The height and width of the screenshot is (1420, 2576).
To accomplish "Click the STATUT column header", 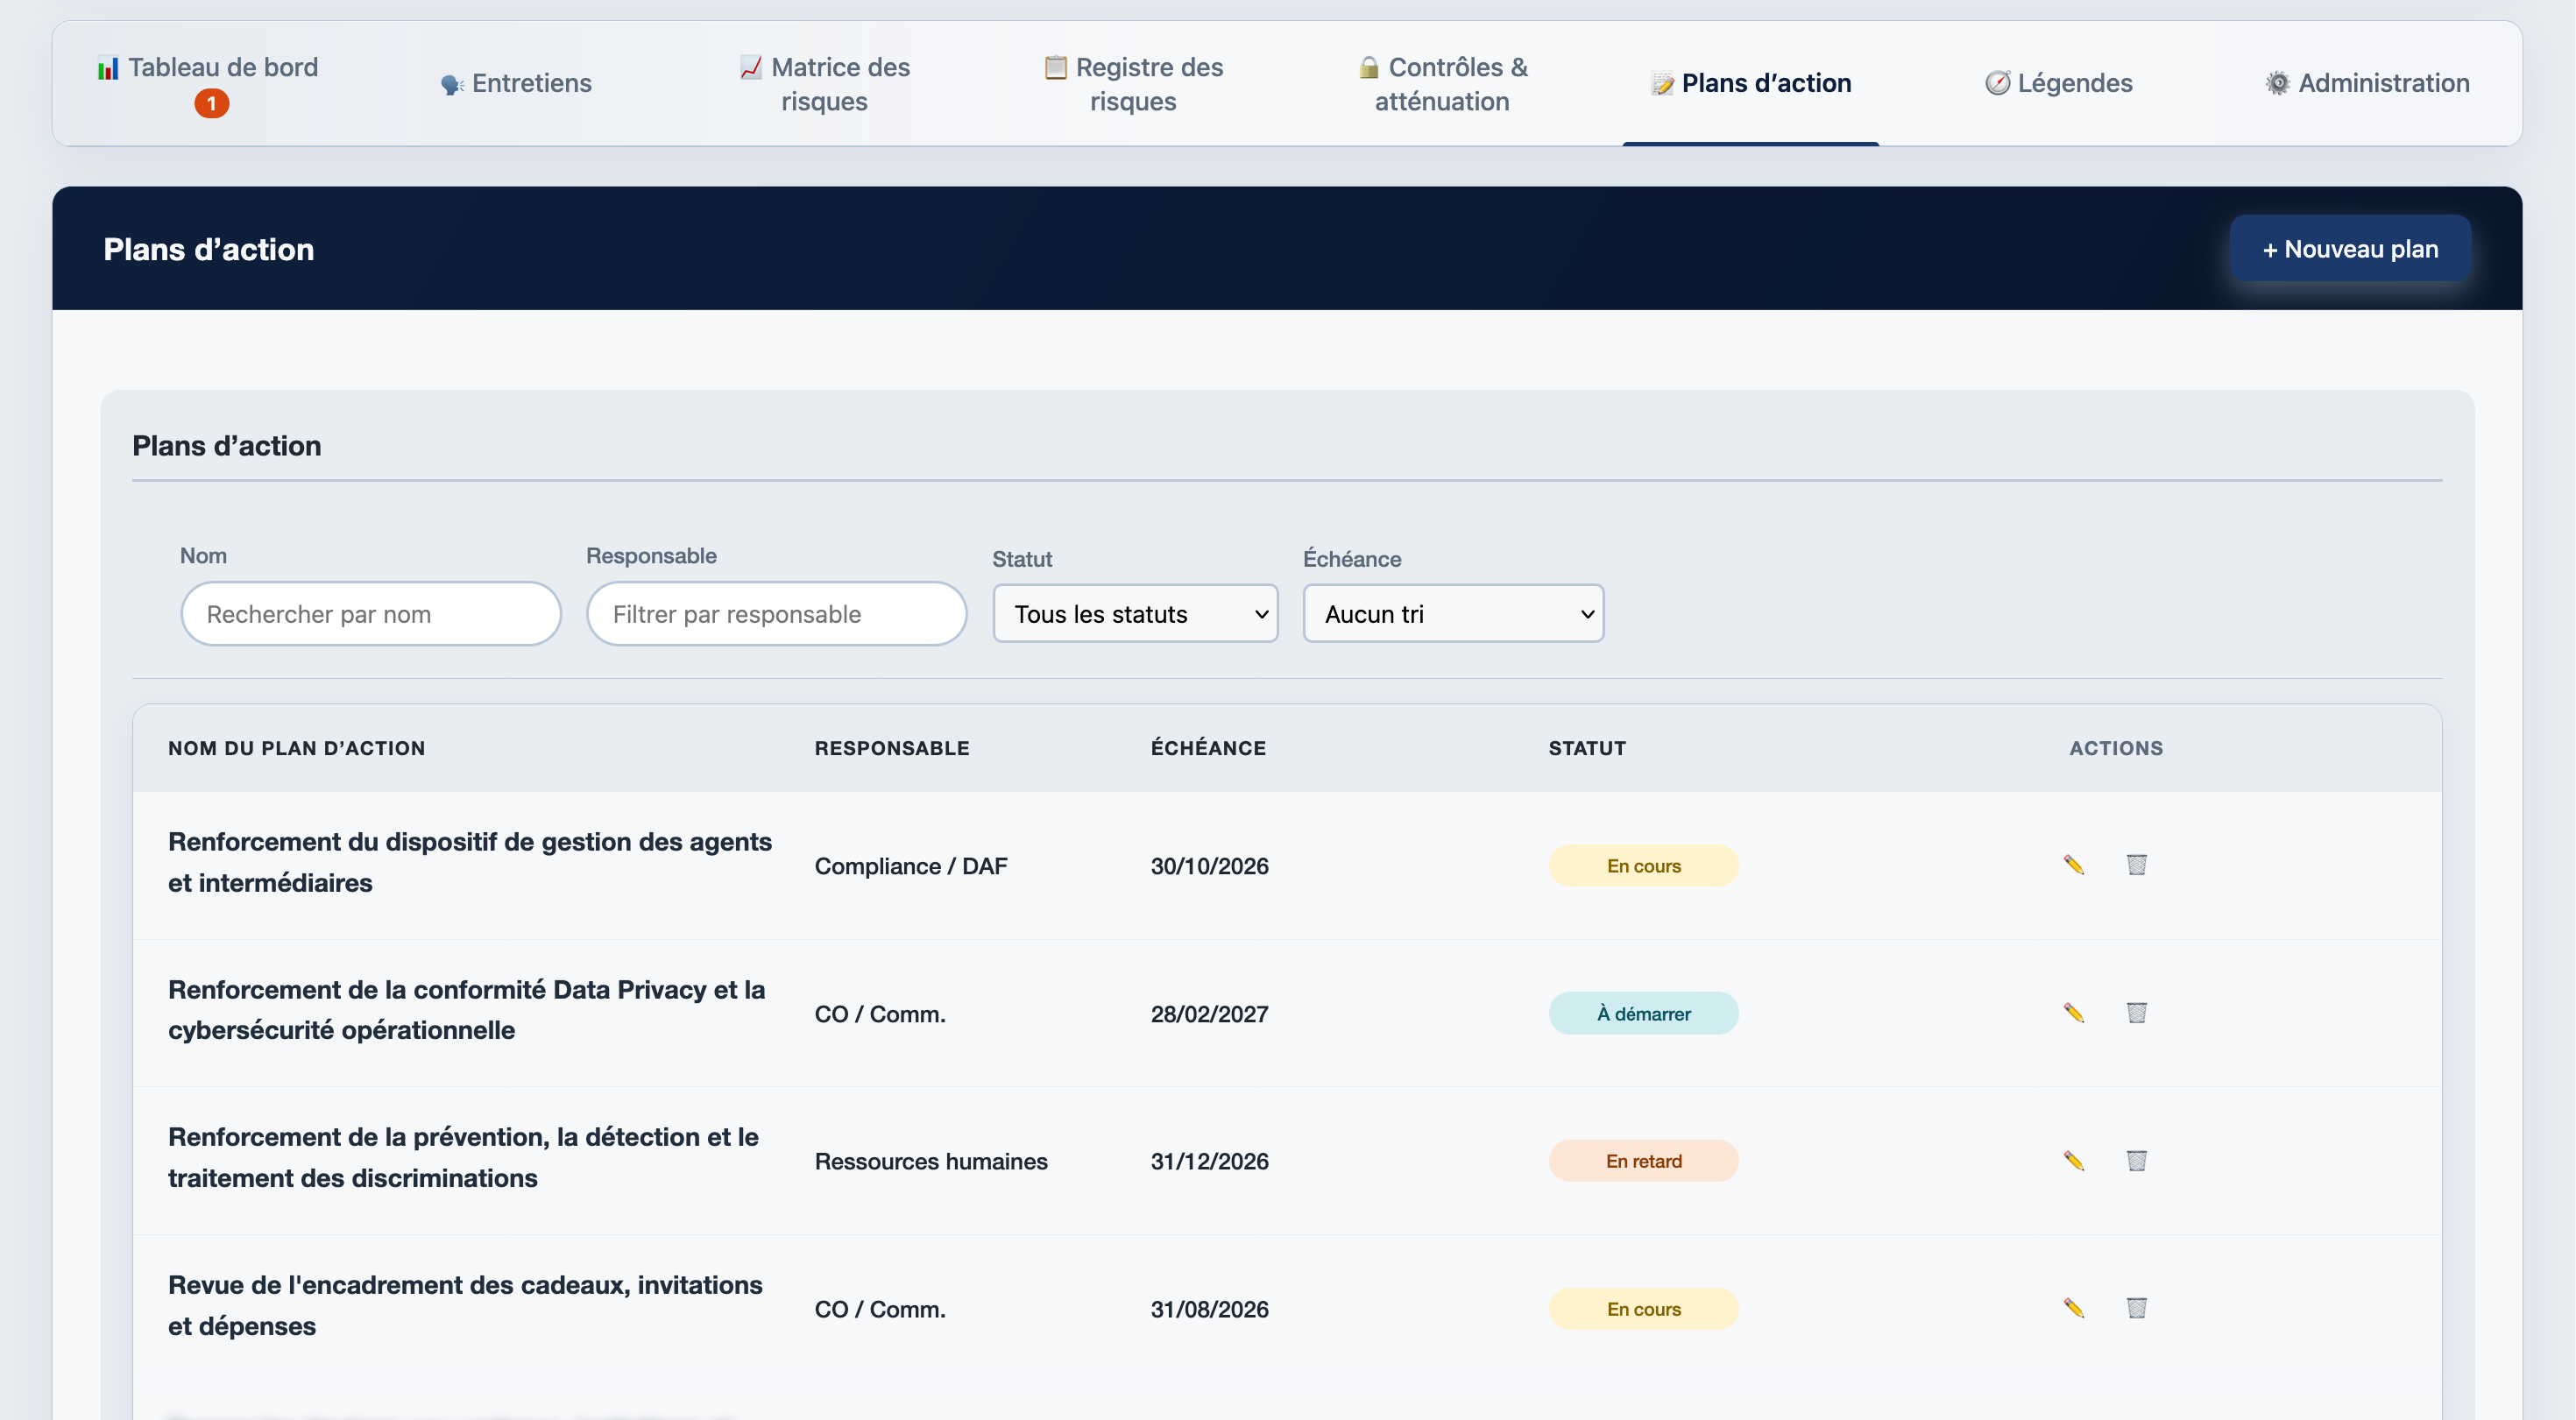I will click(1588, 748).
